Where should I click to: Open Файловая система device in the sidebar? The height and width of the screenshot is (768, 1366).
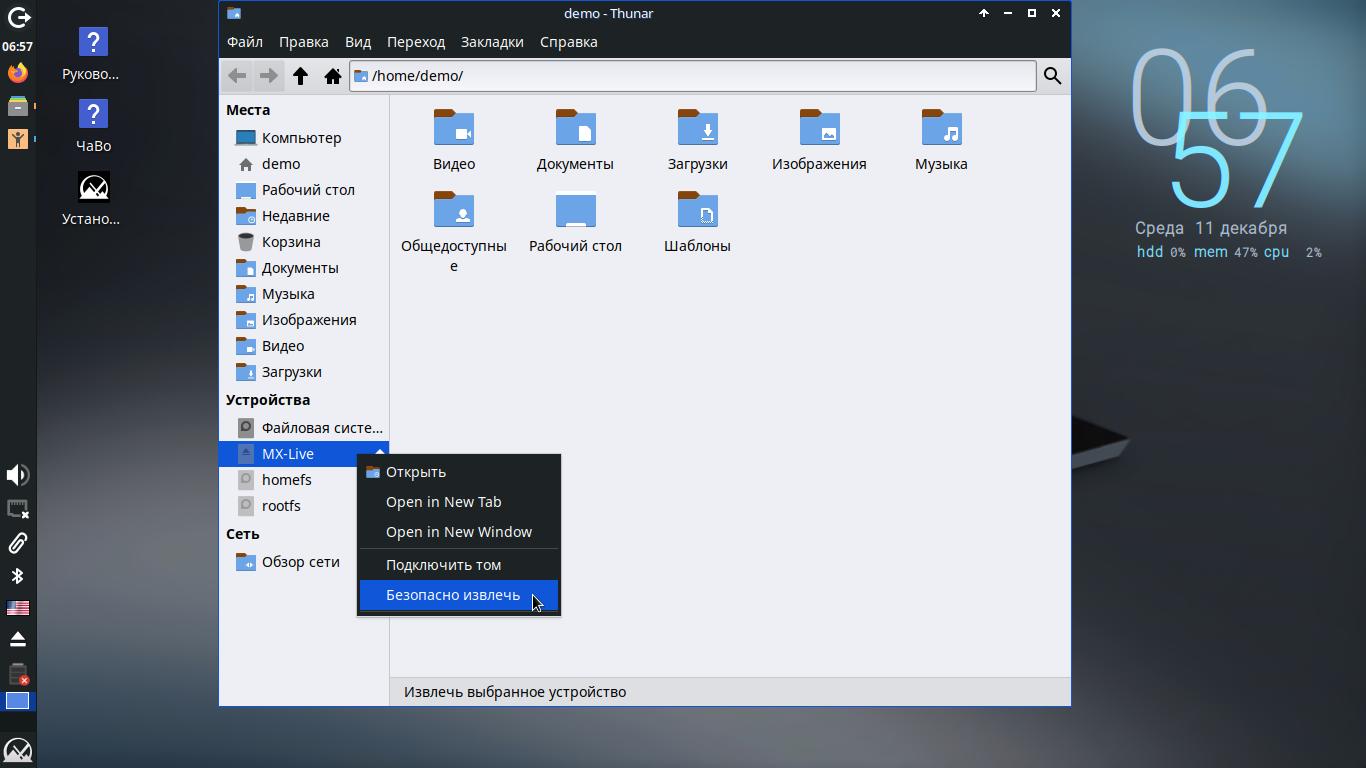pyautogui.click(x=303, y=428)
